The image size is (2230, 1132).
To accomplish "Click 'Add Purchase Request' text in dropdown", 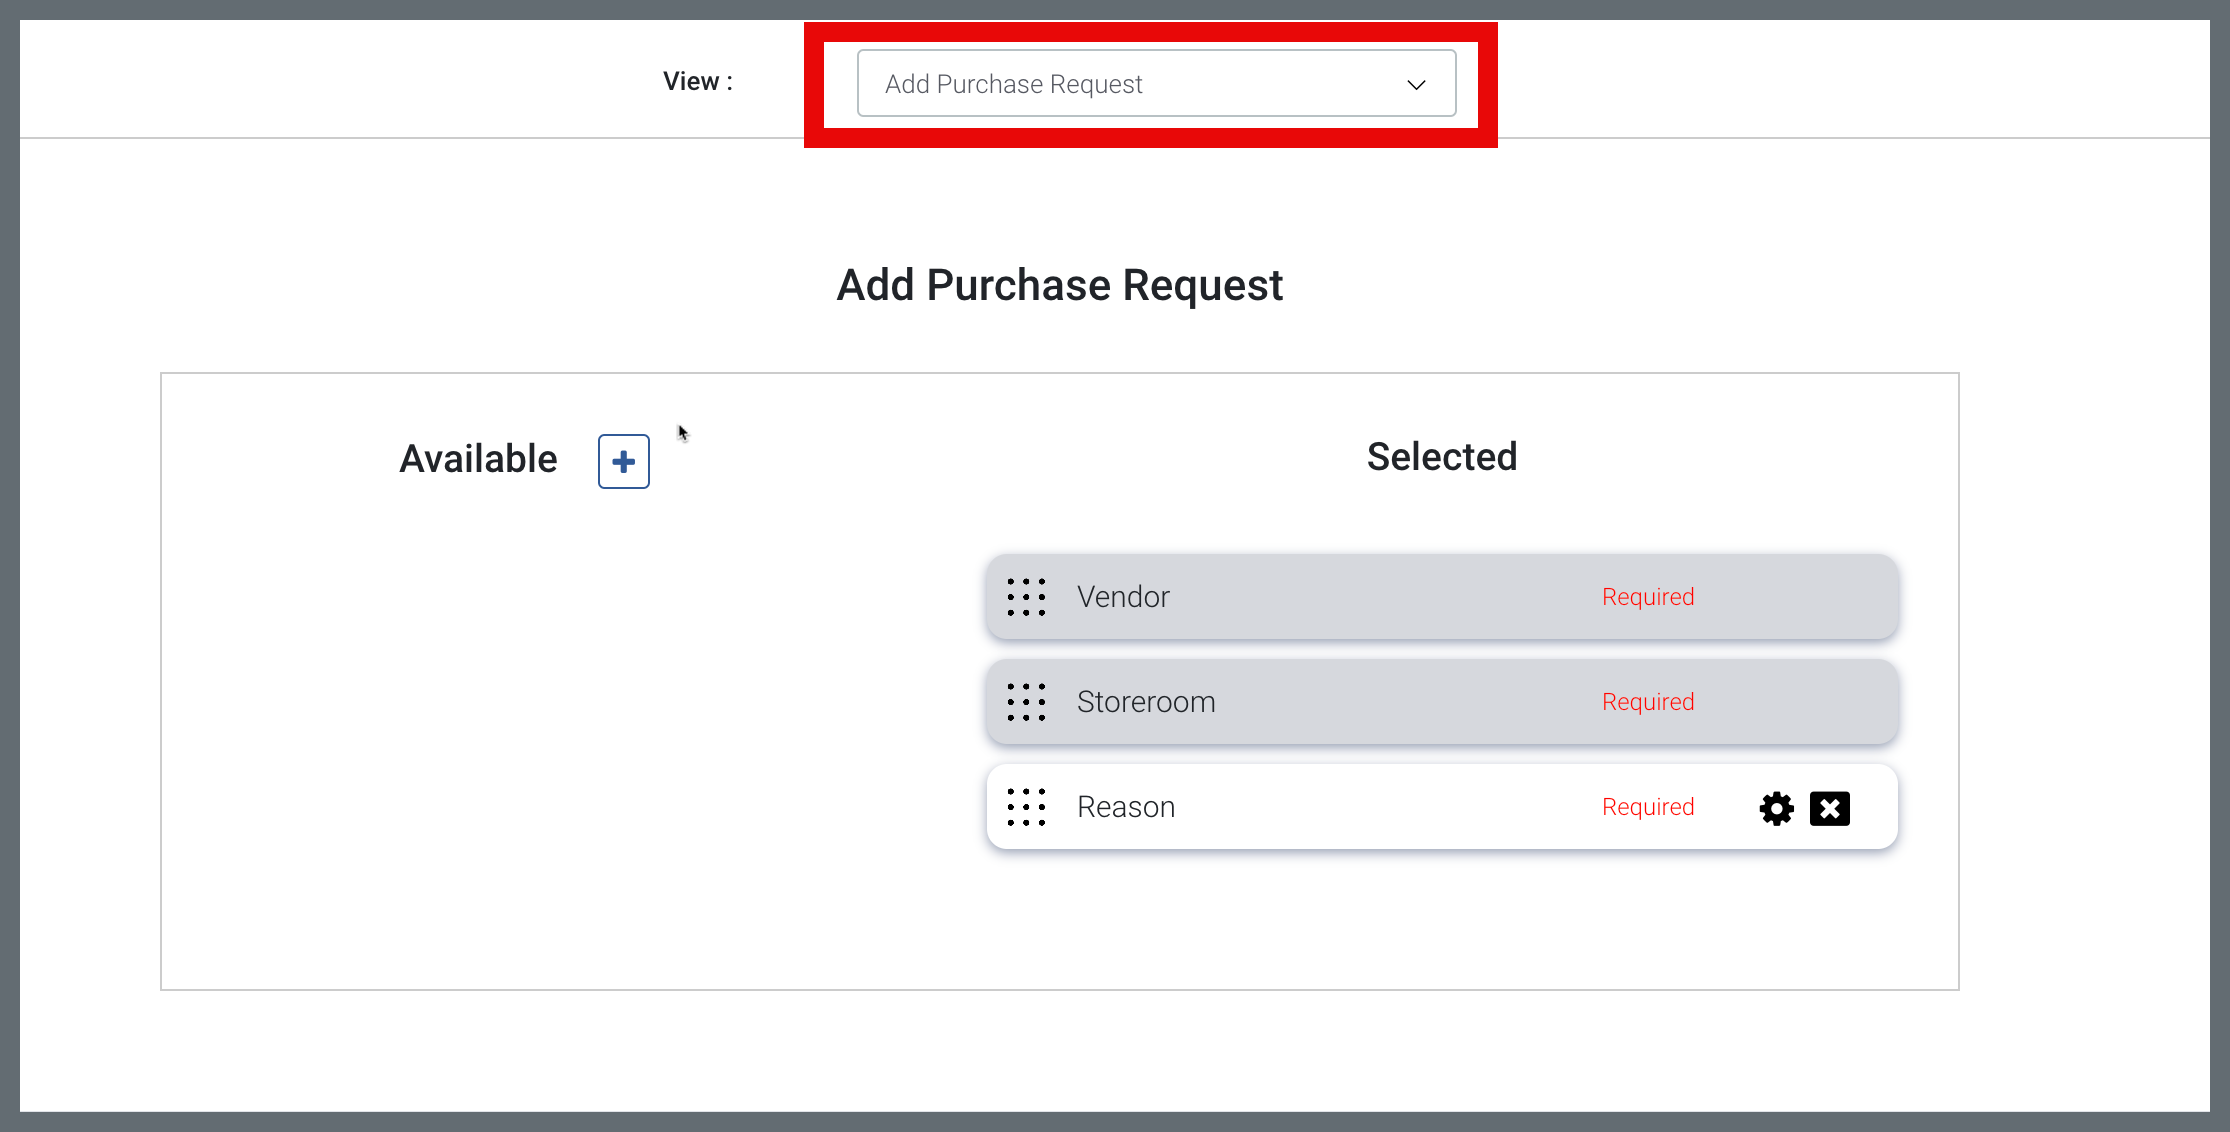I will pos(1013,85).
